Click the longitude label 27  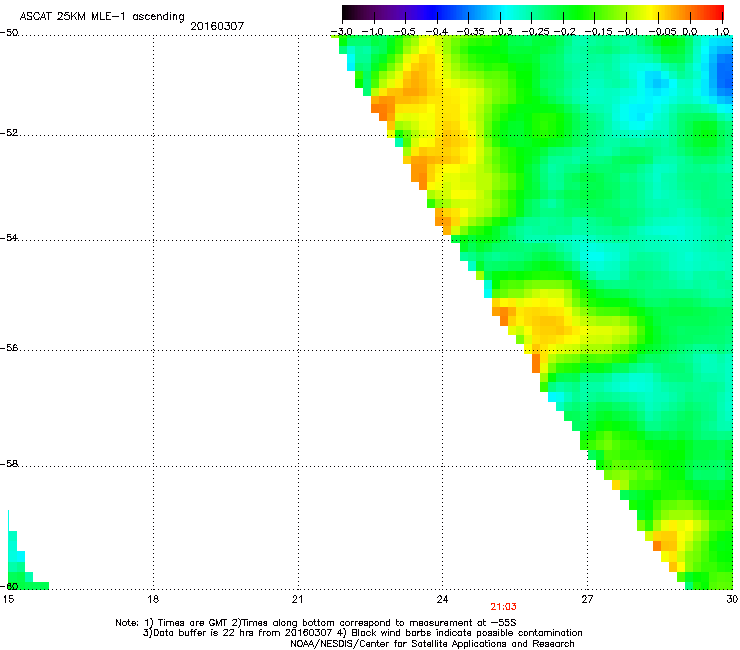pos(587,599)
